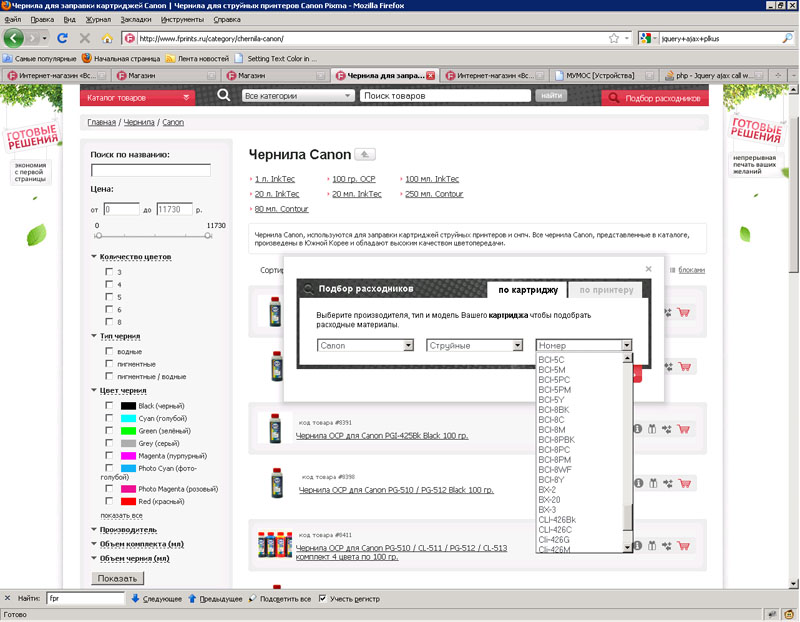
Task: Reload the page with refresh icon
Action: (62, 38)
